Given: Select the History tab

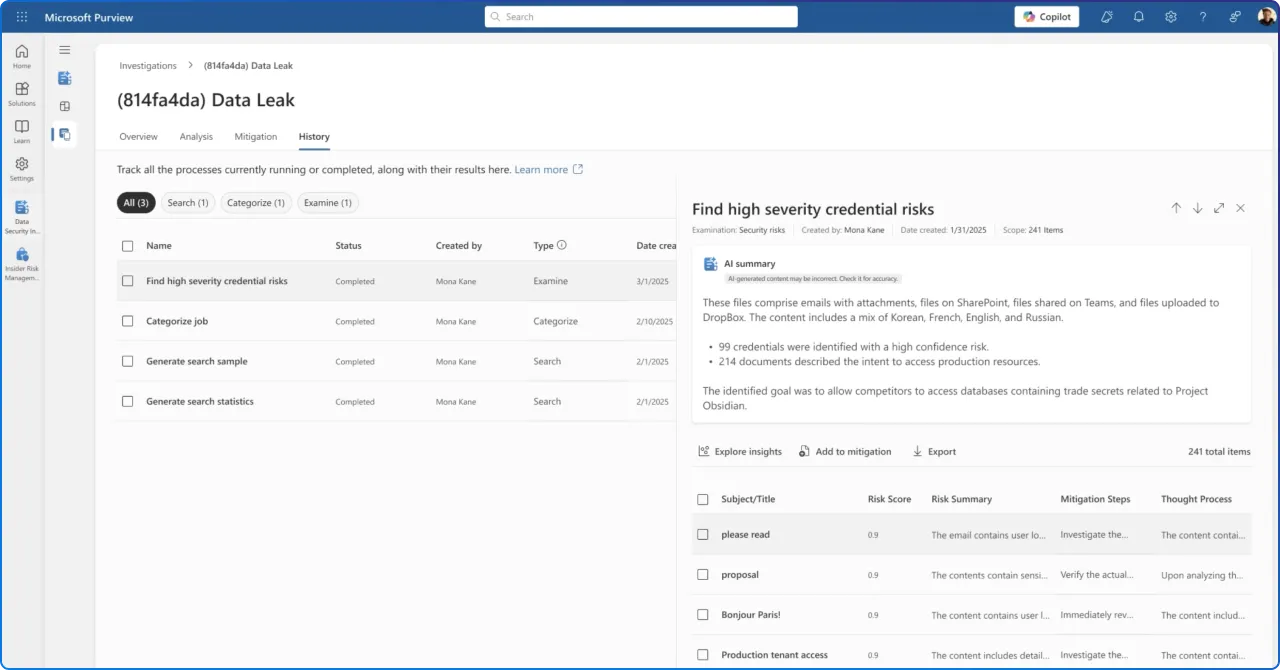Looking at the screenshot, I should pyautogui.click(x=314, y=137).
